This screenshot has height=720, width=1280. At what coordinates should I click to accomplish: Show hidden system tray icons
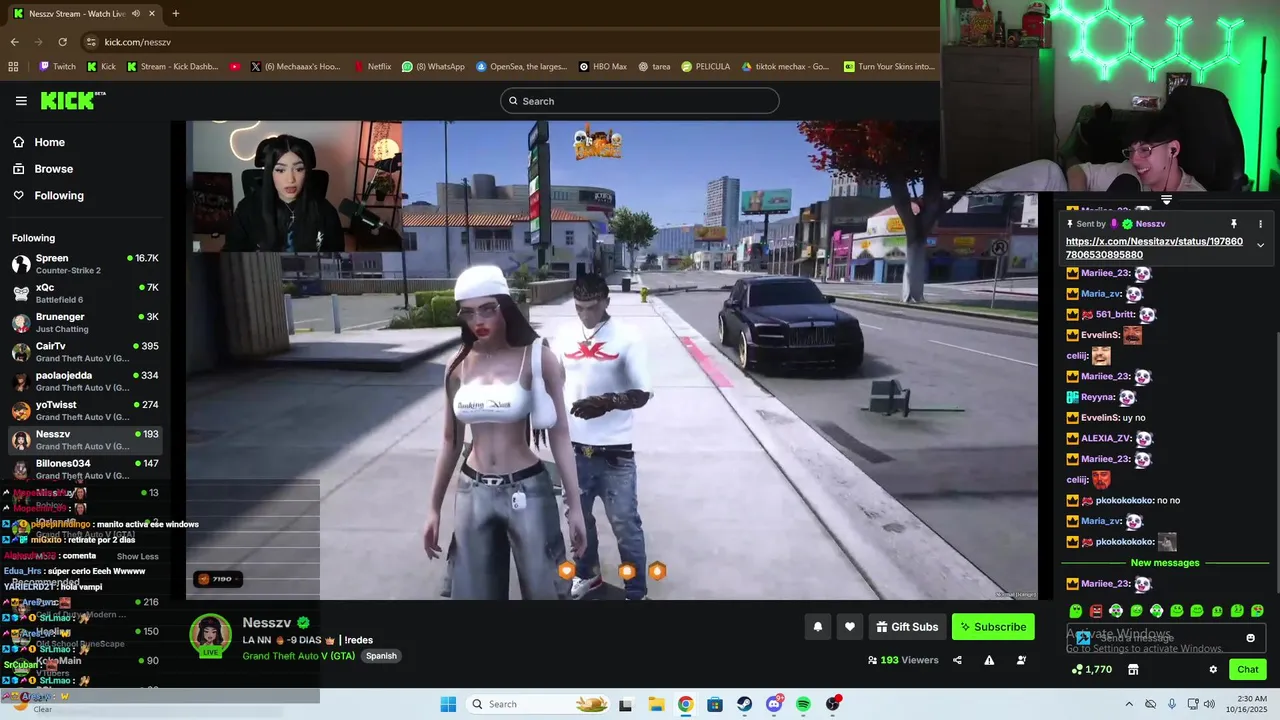[x=1129, y=704]
